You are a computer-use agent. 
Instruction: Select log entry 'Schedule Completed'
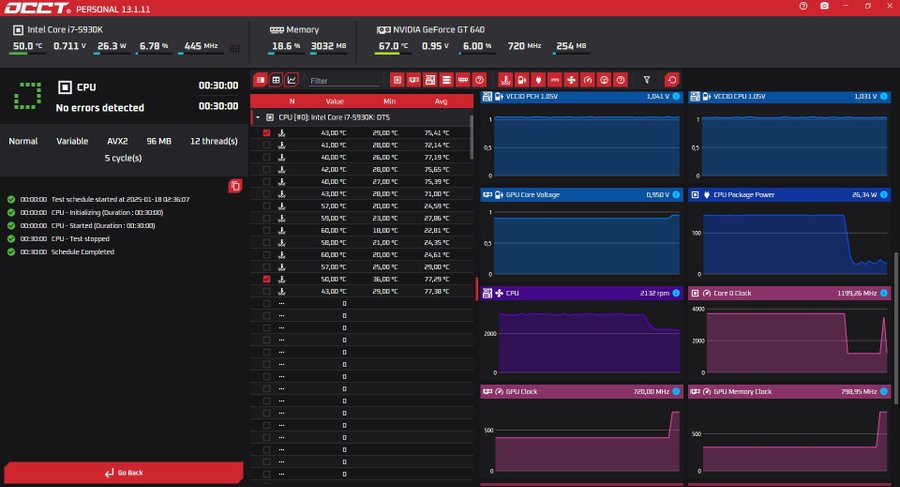tap(83, 252)
